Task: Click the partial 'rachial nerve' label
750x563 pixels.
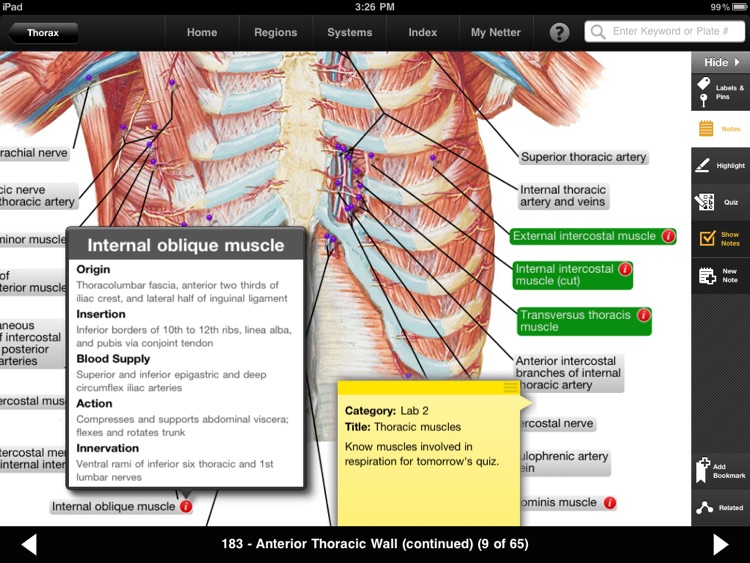Action: point(34,153)
